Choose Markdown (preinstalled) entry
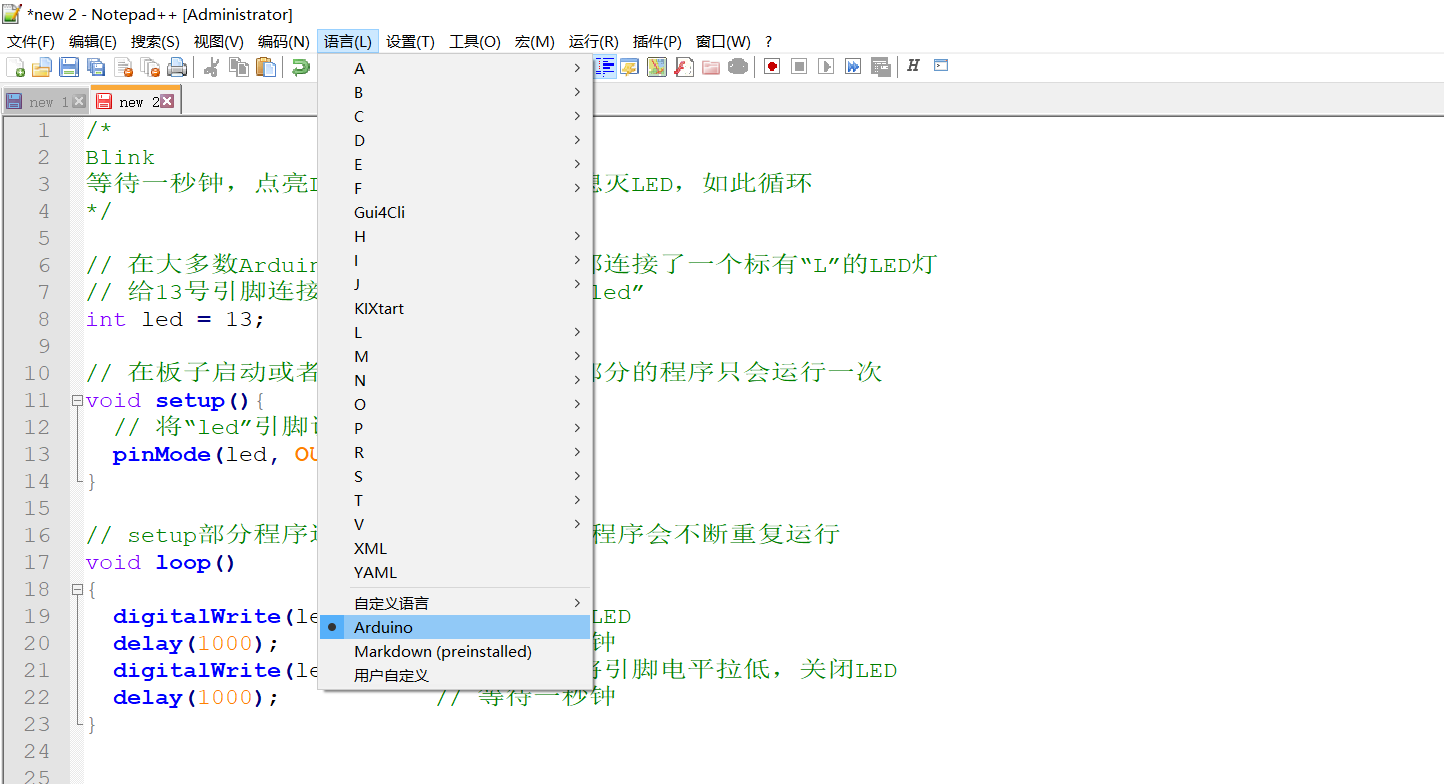This screenshot has width=1444, height=784. 455,651
